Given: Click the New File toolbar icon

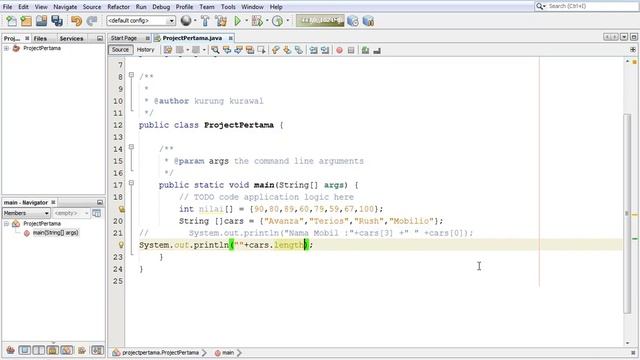Looking at the screenshot, I should click(11, 21).
